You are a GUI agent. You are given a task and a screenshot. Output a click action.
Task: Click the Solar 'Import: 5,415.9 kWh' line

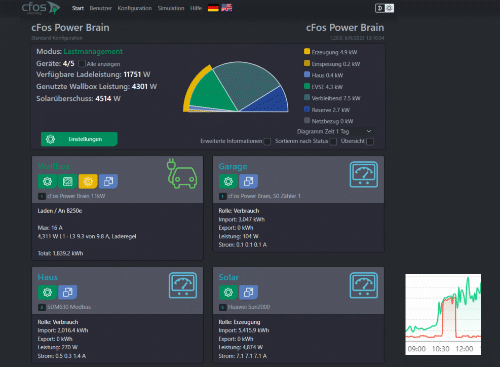pos(244,330)
